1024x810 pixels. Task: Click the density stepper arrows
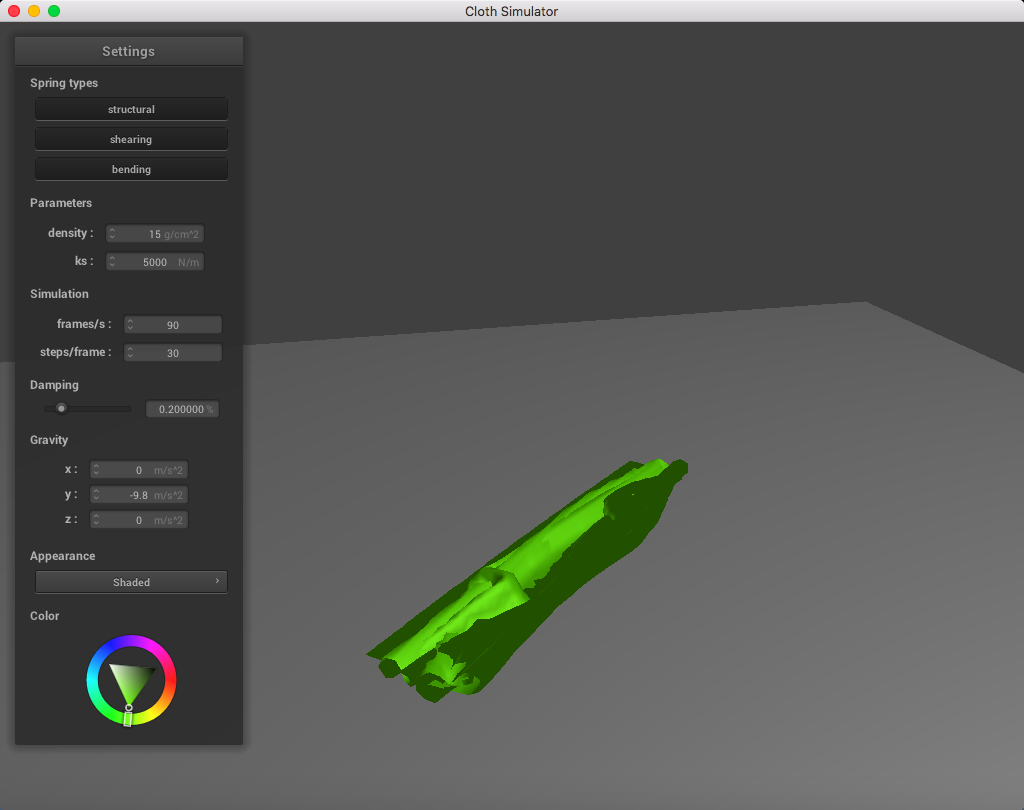(112, 234)
